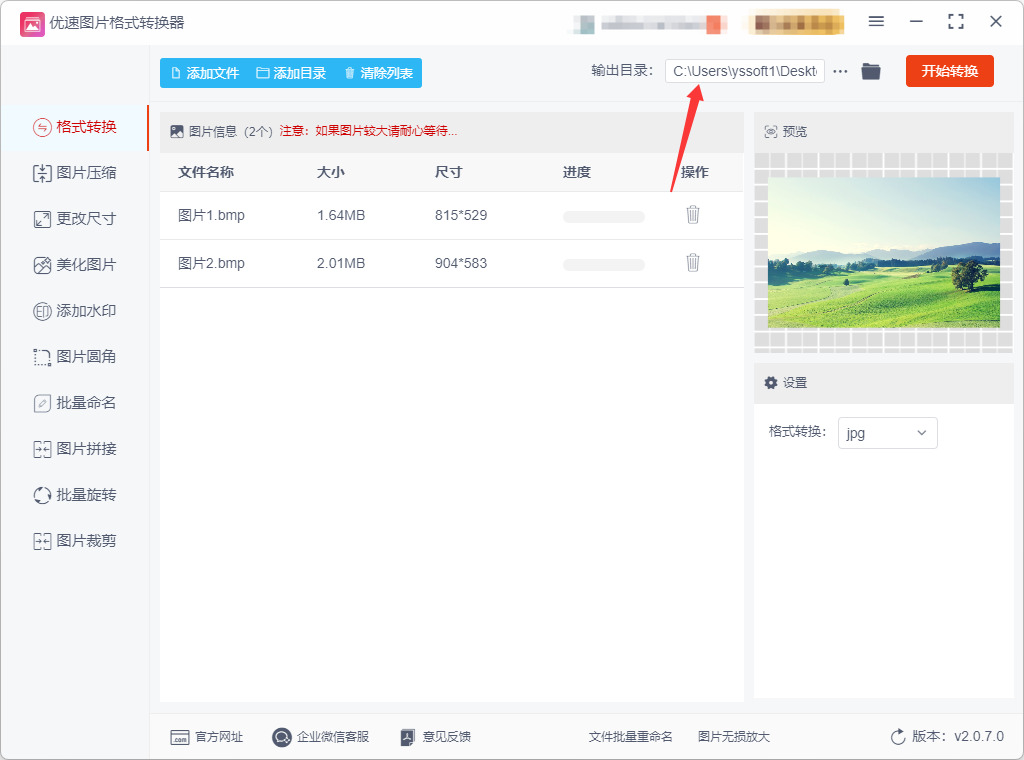
Task: Select 图片圆角 rounded corners tool
Action: pos(75,356)
